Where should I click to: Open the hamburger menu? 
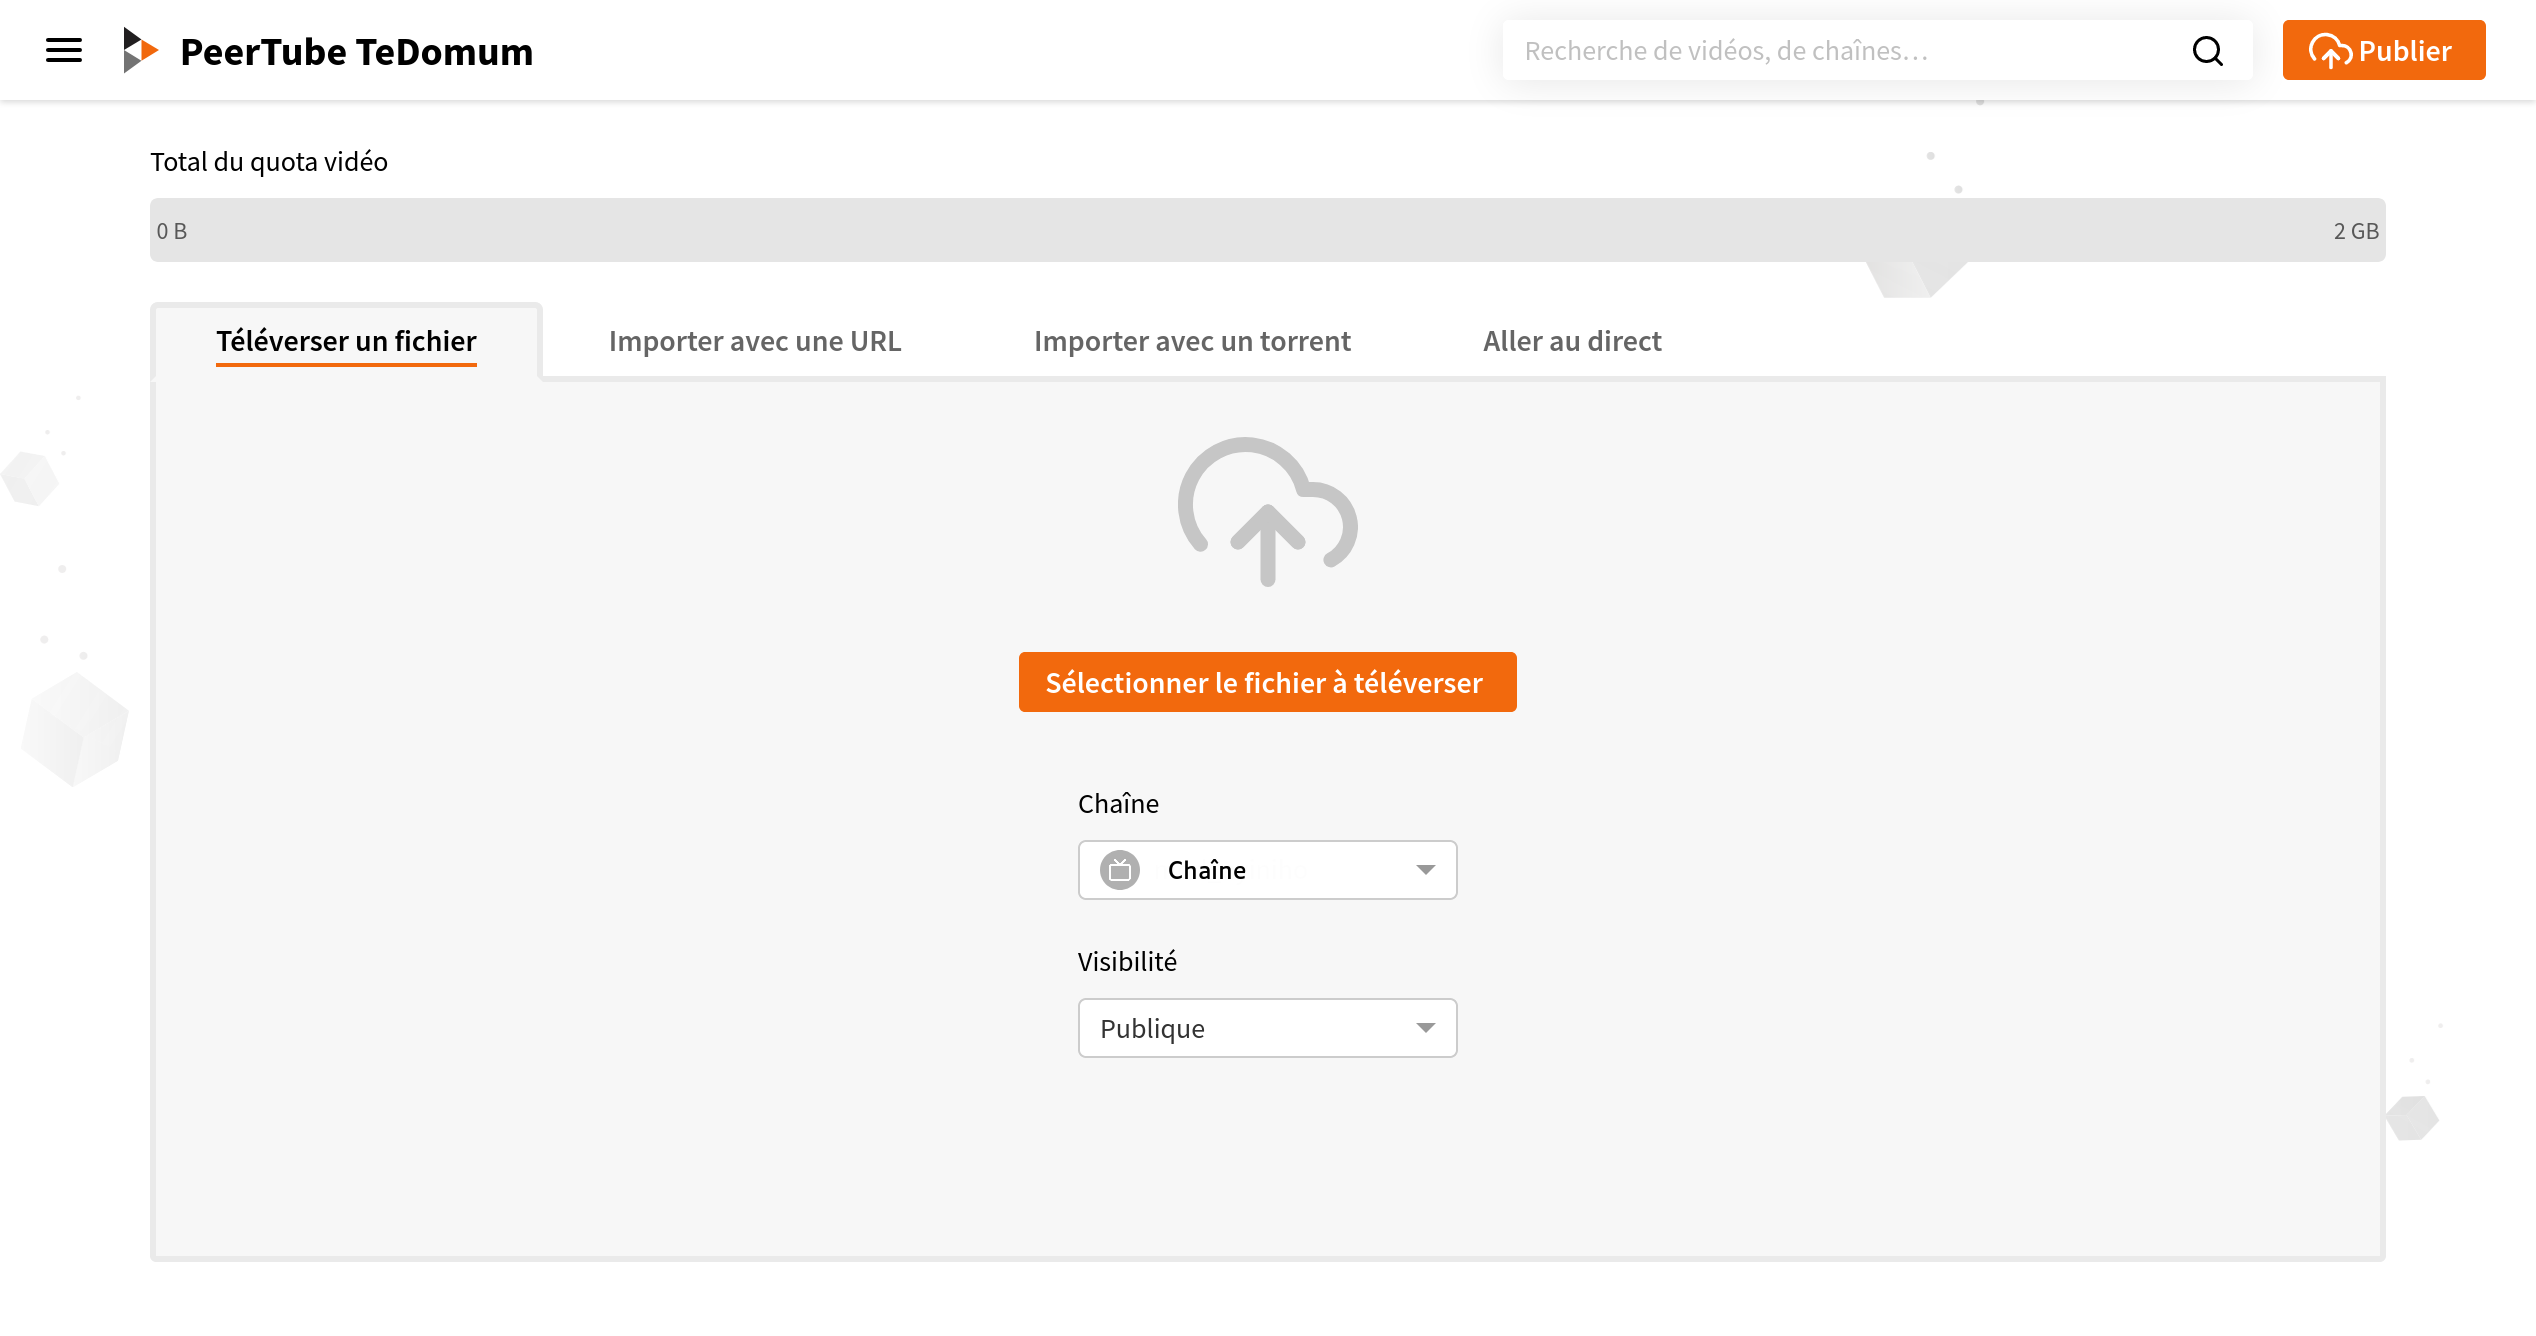(x=64, y=50)
